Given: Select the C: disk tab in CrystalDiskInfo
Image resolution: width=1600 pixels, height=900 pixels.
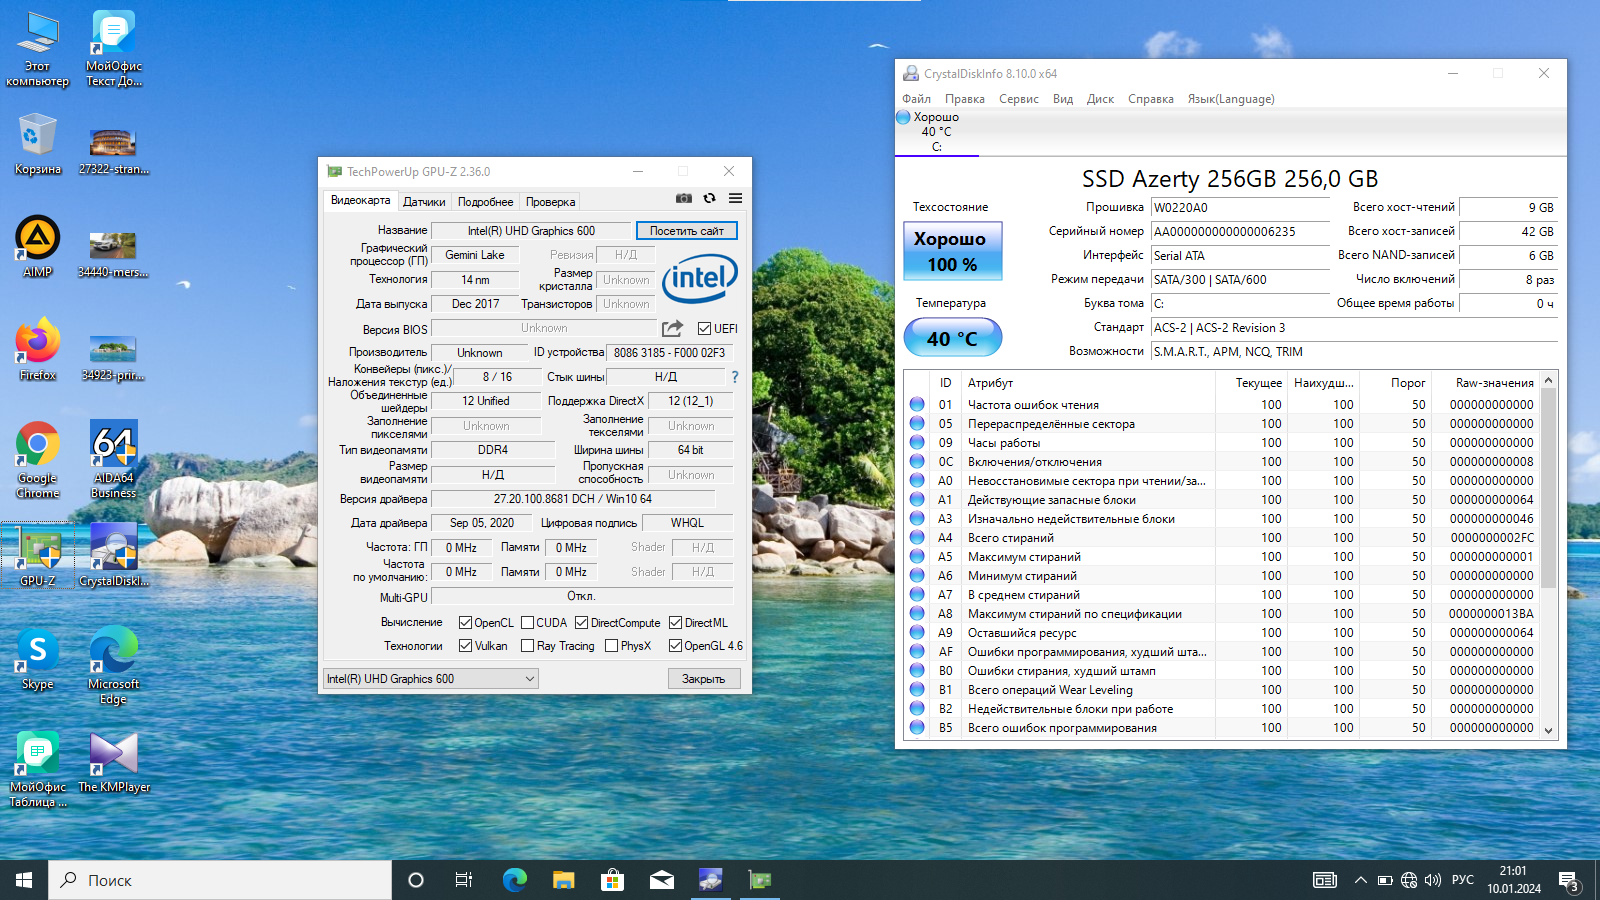Looking at the screenshot, I should pos(937,132).
